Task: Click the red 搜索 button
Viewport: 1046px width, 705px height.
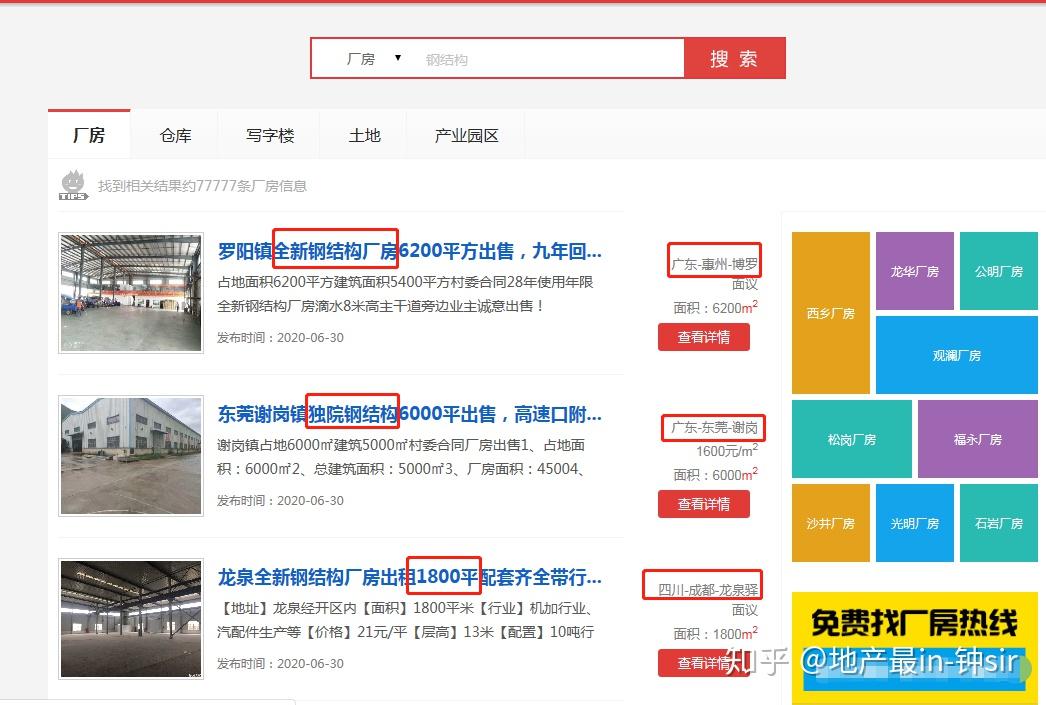Action: [734, 59]
